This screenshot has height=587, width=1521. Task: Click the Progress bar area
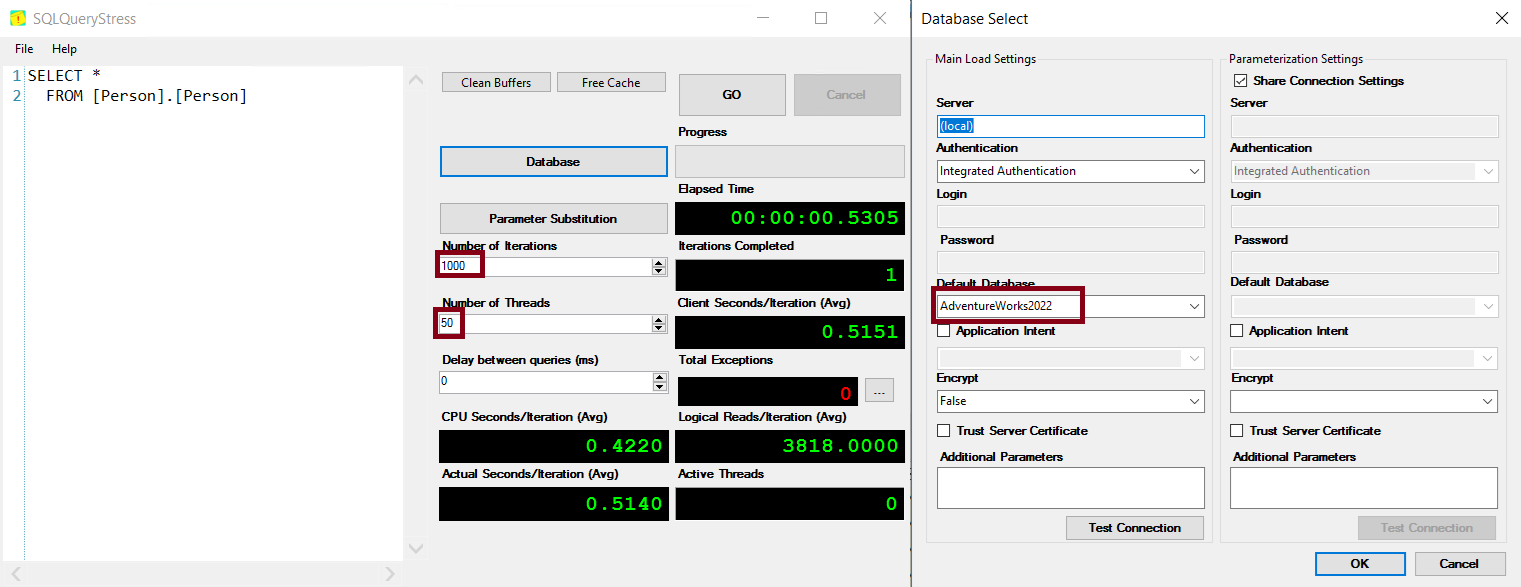(x=789, y=161)
